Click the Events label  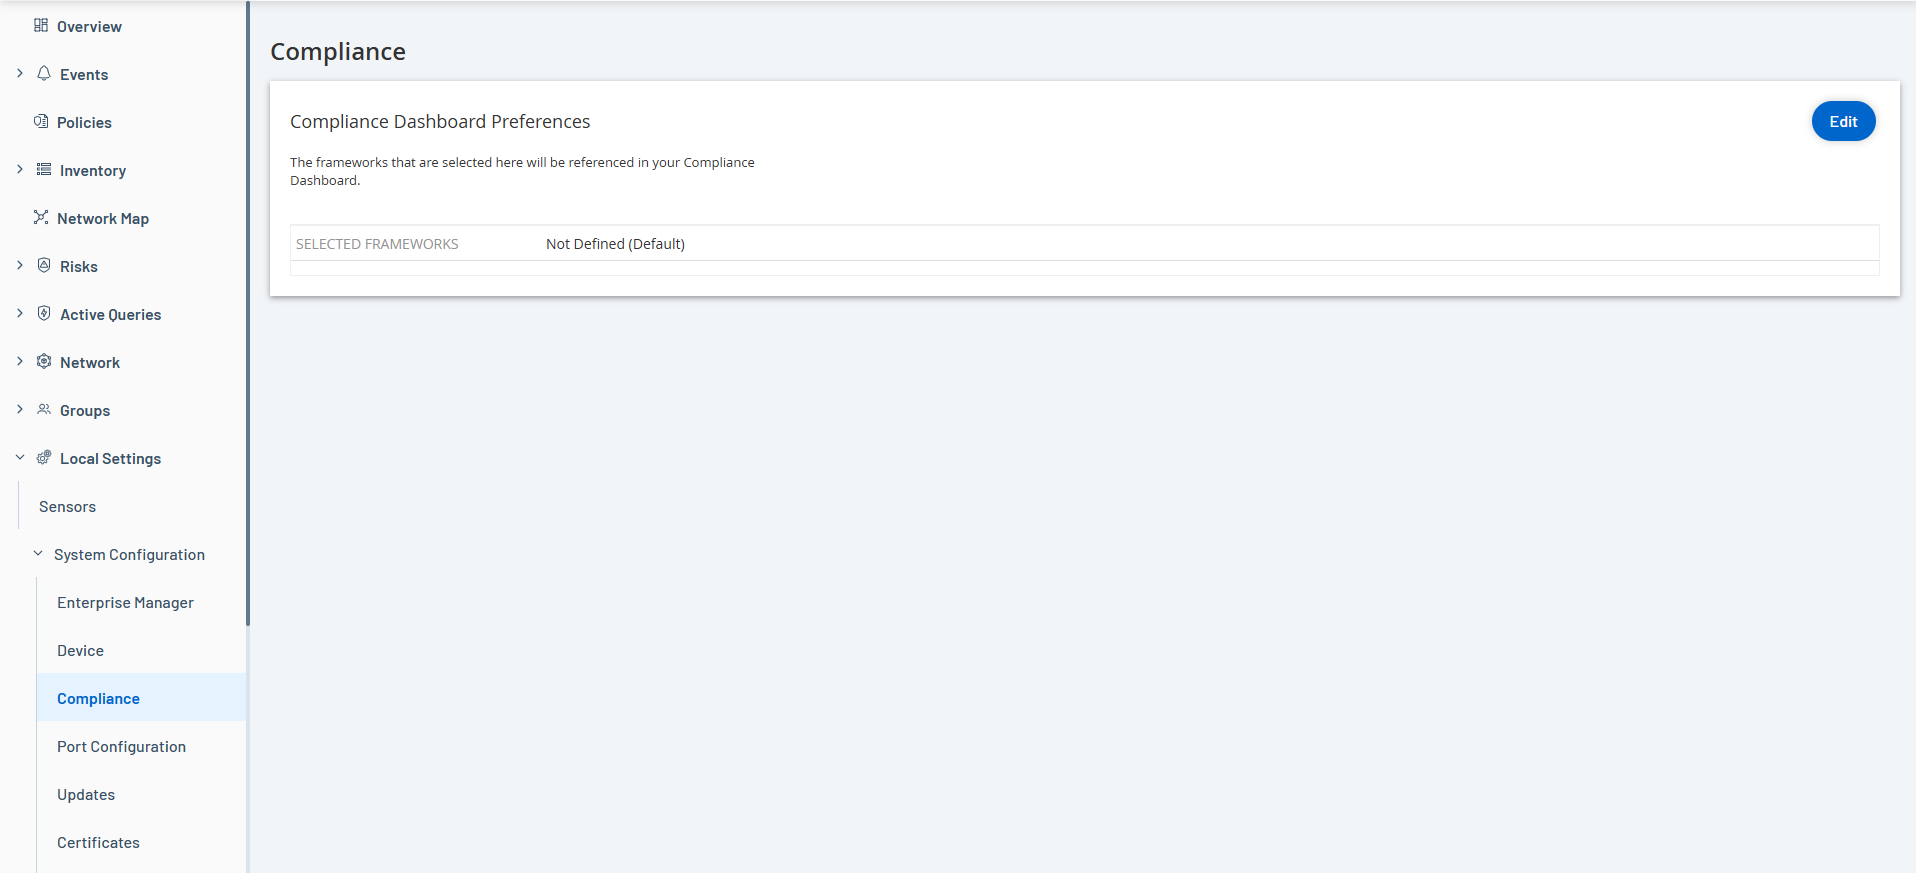(x=84, y=75)
